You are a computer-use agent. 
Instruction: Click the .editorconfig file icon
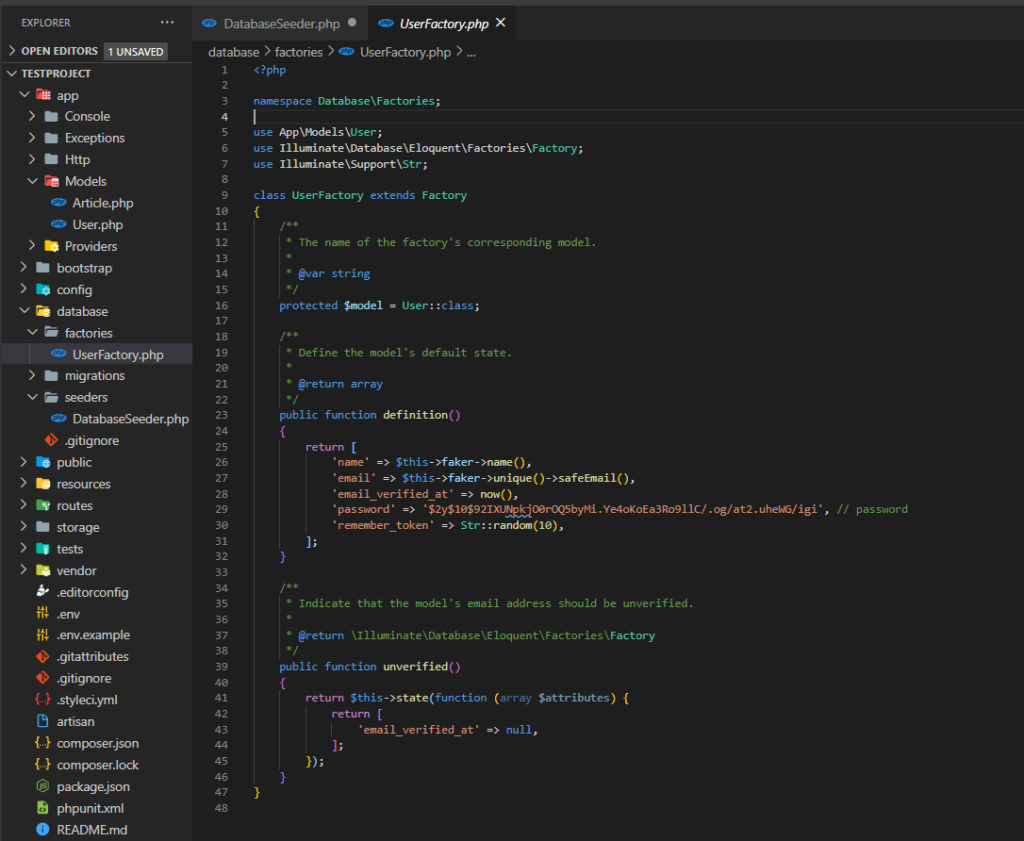click(x=42, y=592)
